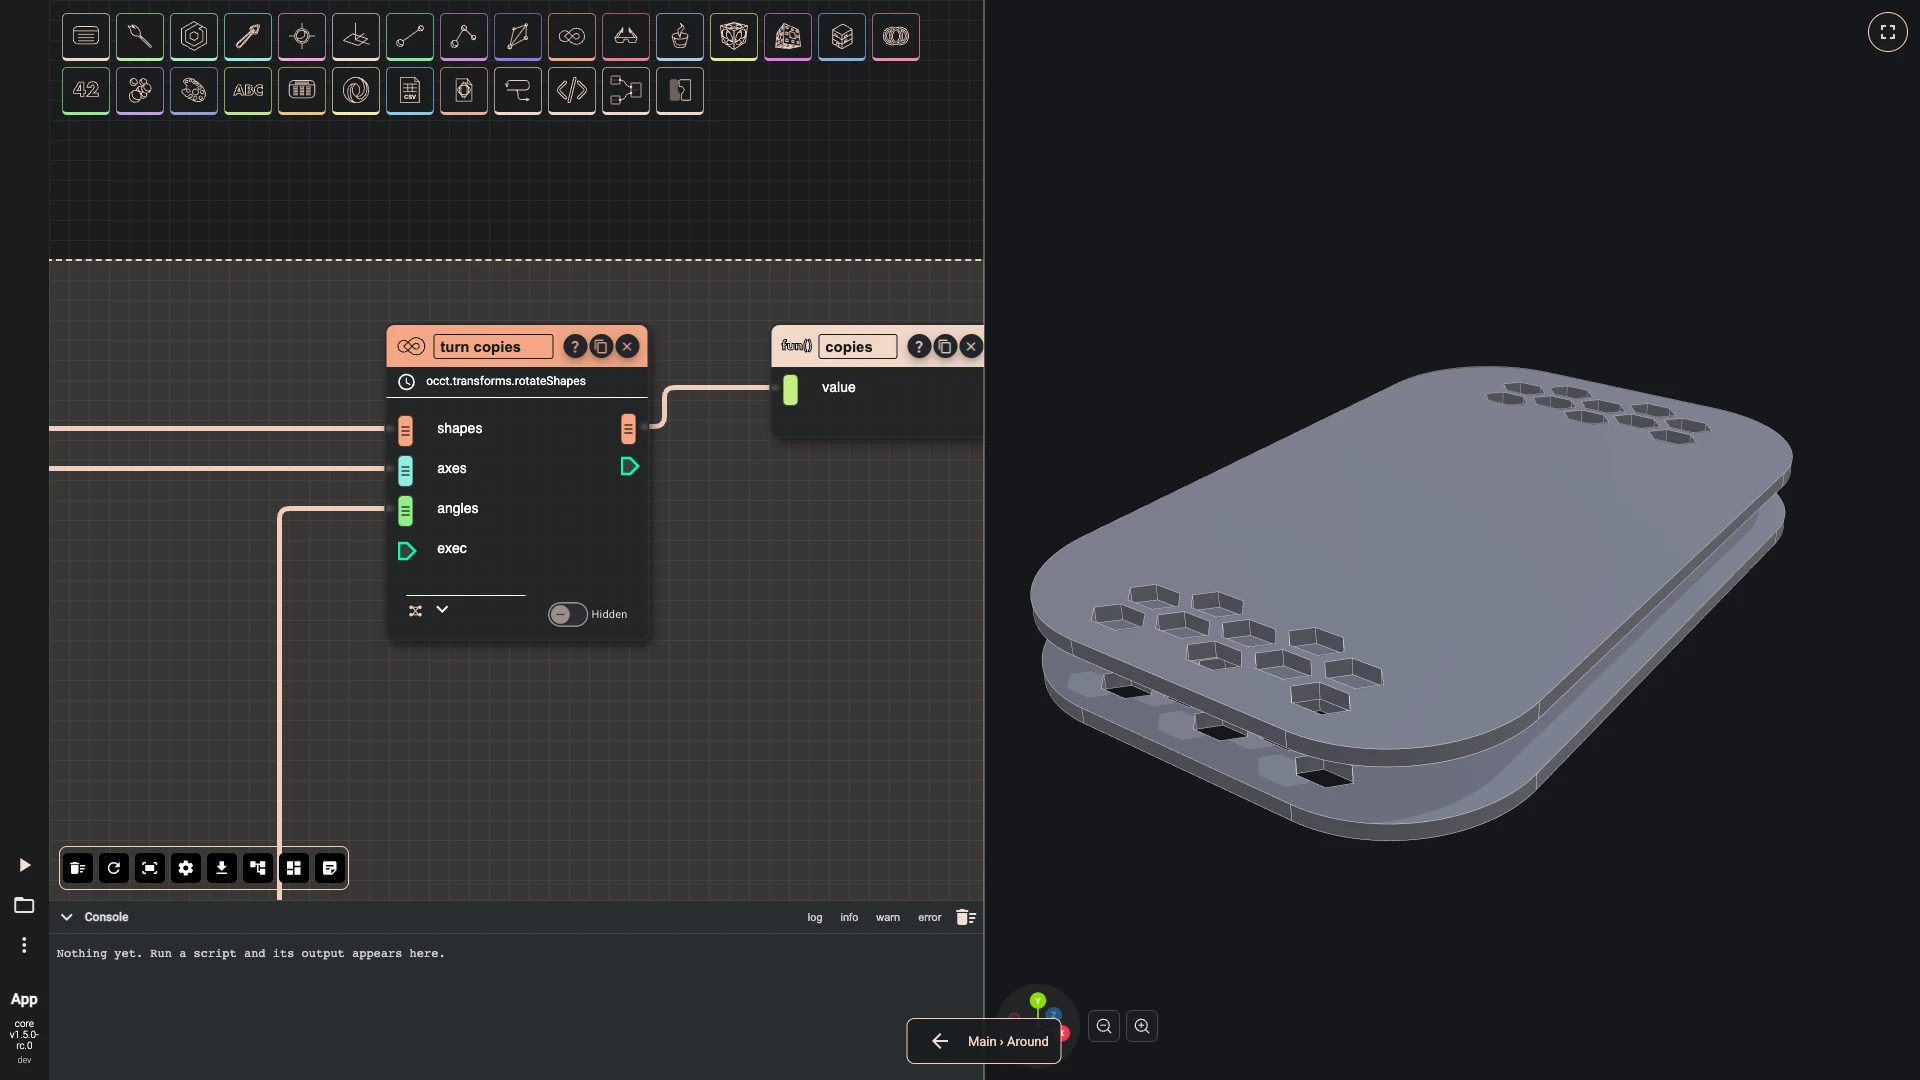Zoom in the 3D viewport
Viewport: 1920px width, 1080px height.
tap(1142, 1026)
